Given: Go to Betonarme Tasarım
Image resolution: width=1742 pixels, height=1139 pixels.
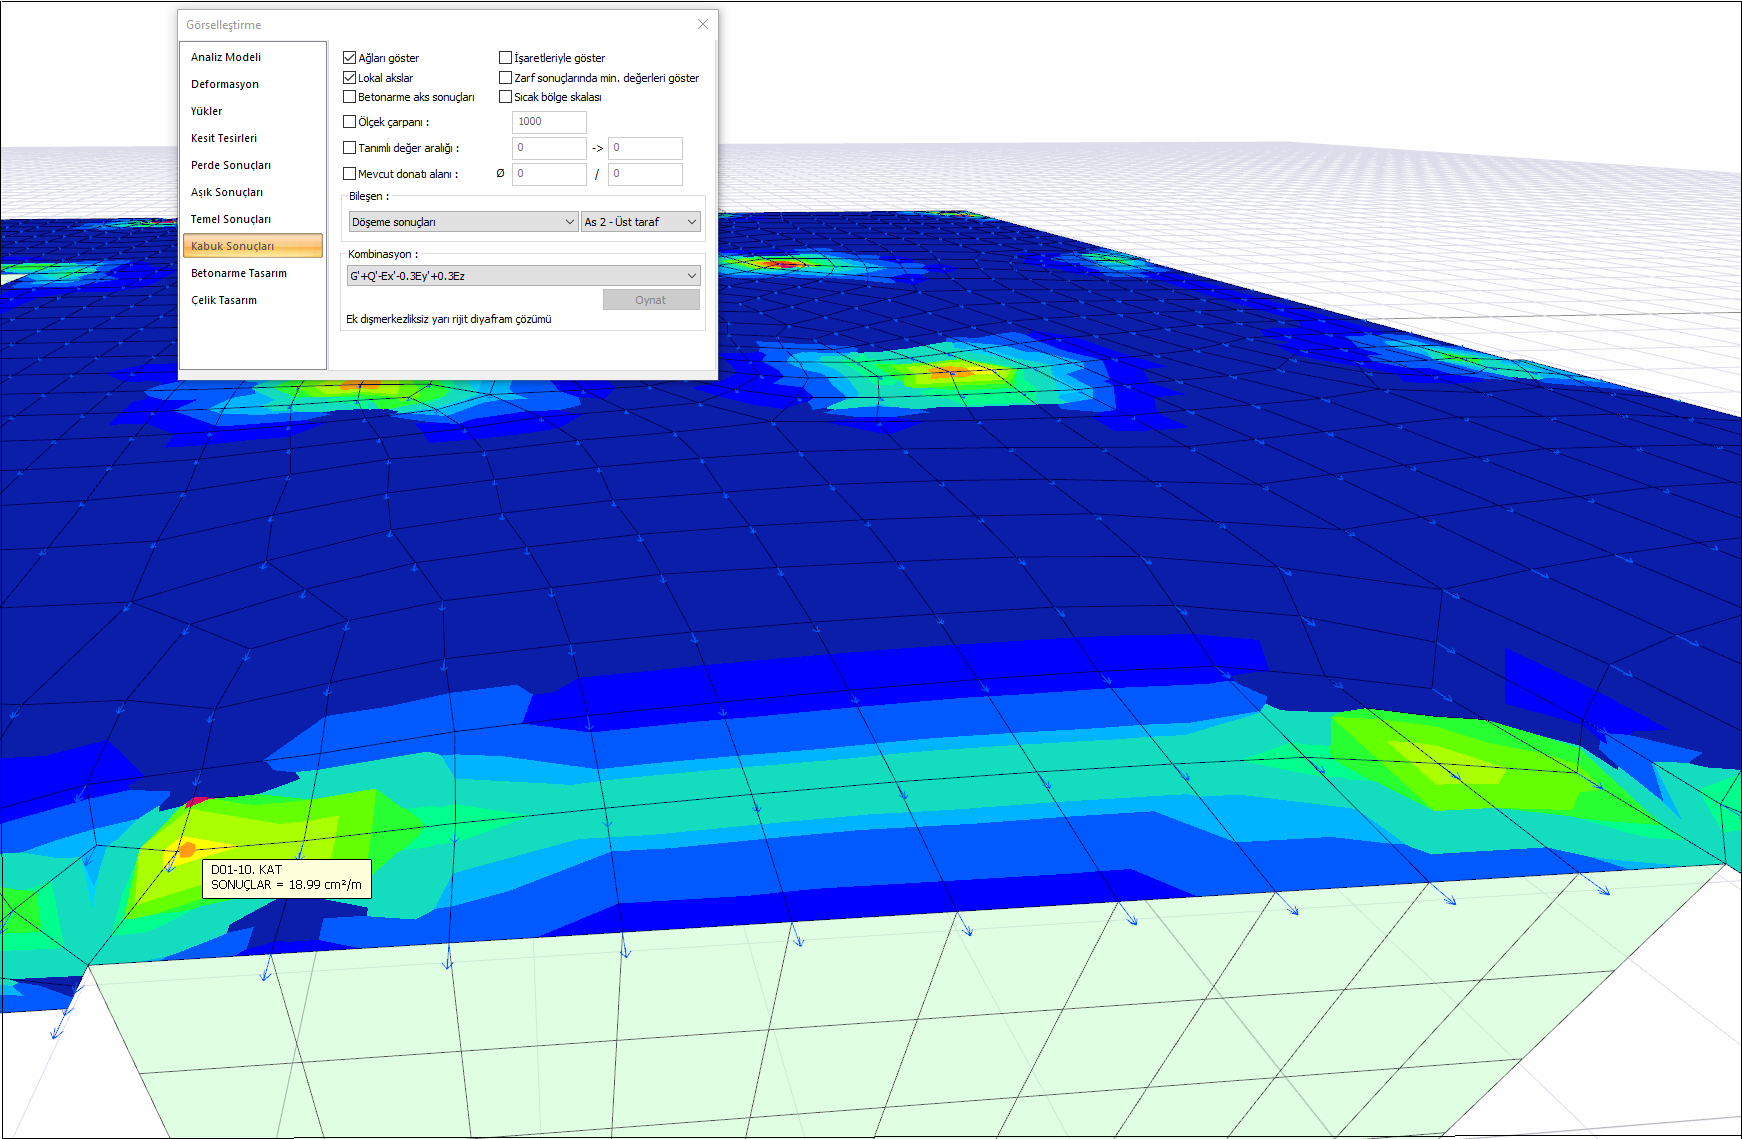Looking at the screenshot, I should (x=239, y=273).
